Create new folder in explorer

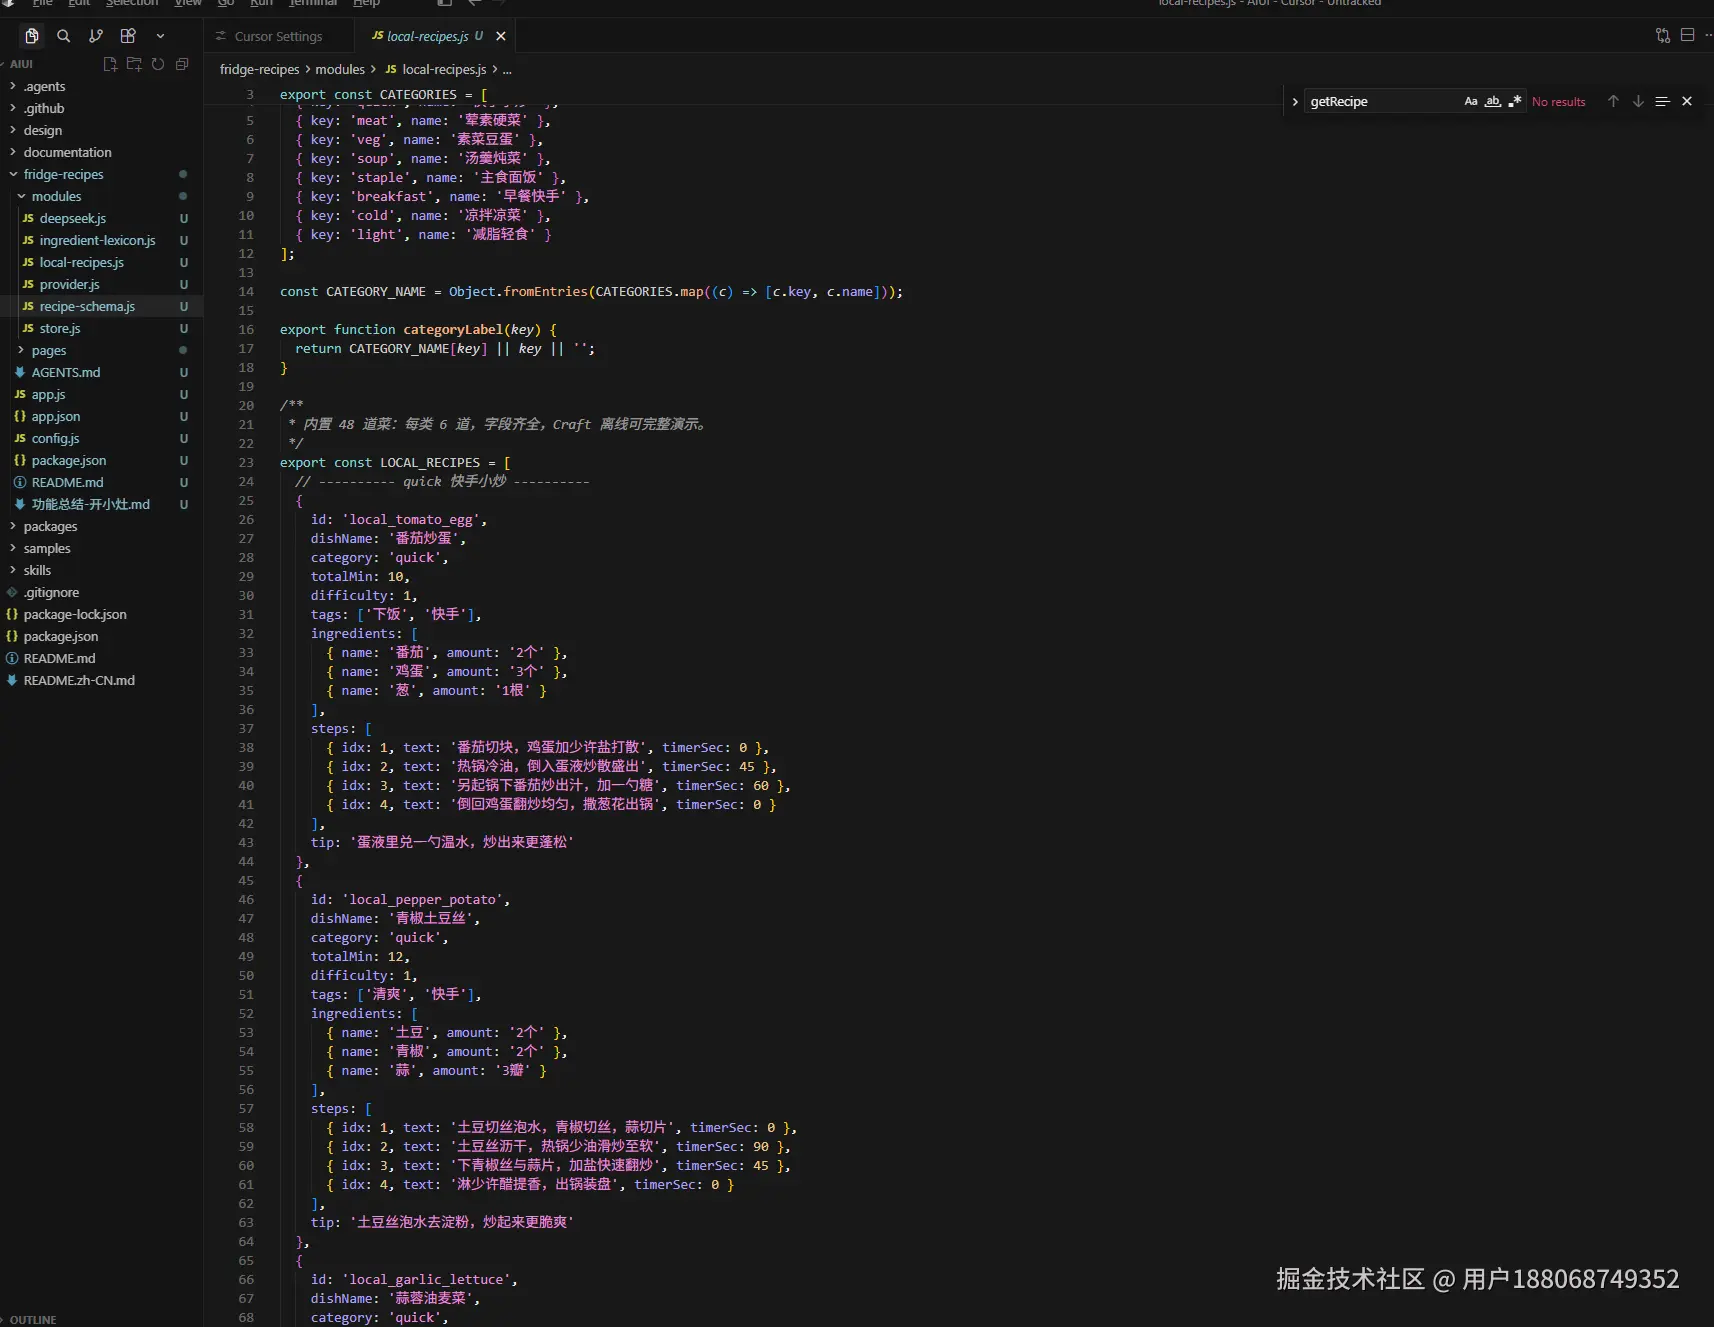click(x=134, y=64)
